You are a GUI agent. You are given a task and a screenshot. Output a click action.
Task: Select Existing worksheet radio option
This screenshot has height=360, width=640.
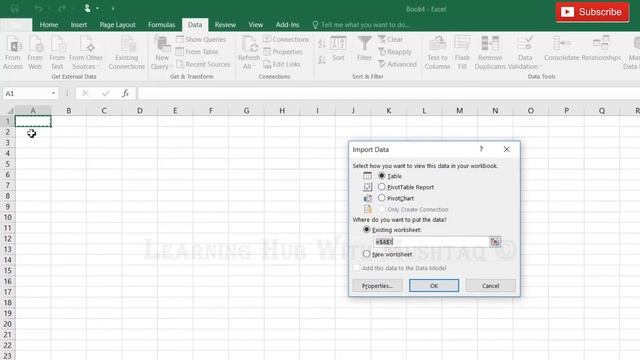pos(367,229)
